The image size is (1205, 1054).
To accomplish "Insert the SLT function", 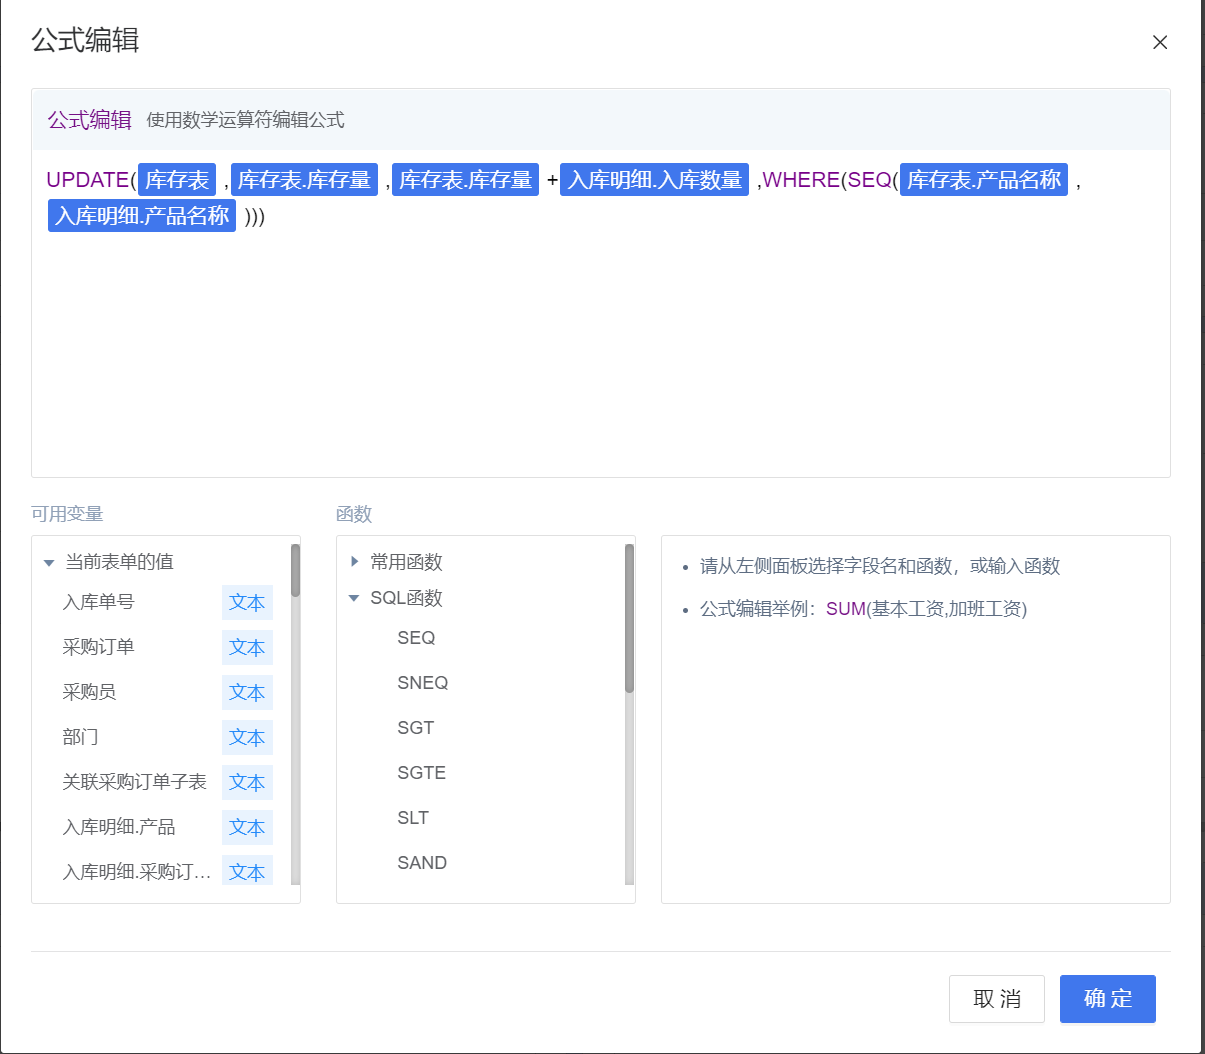I will [x=413, y=818].
